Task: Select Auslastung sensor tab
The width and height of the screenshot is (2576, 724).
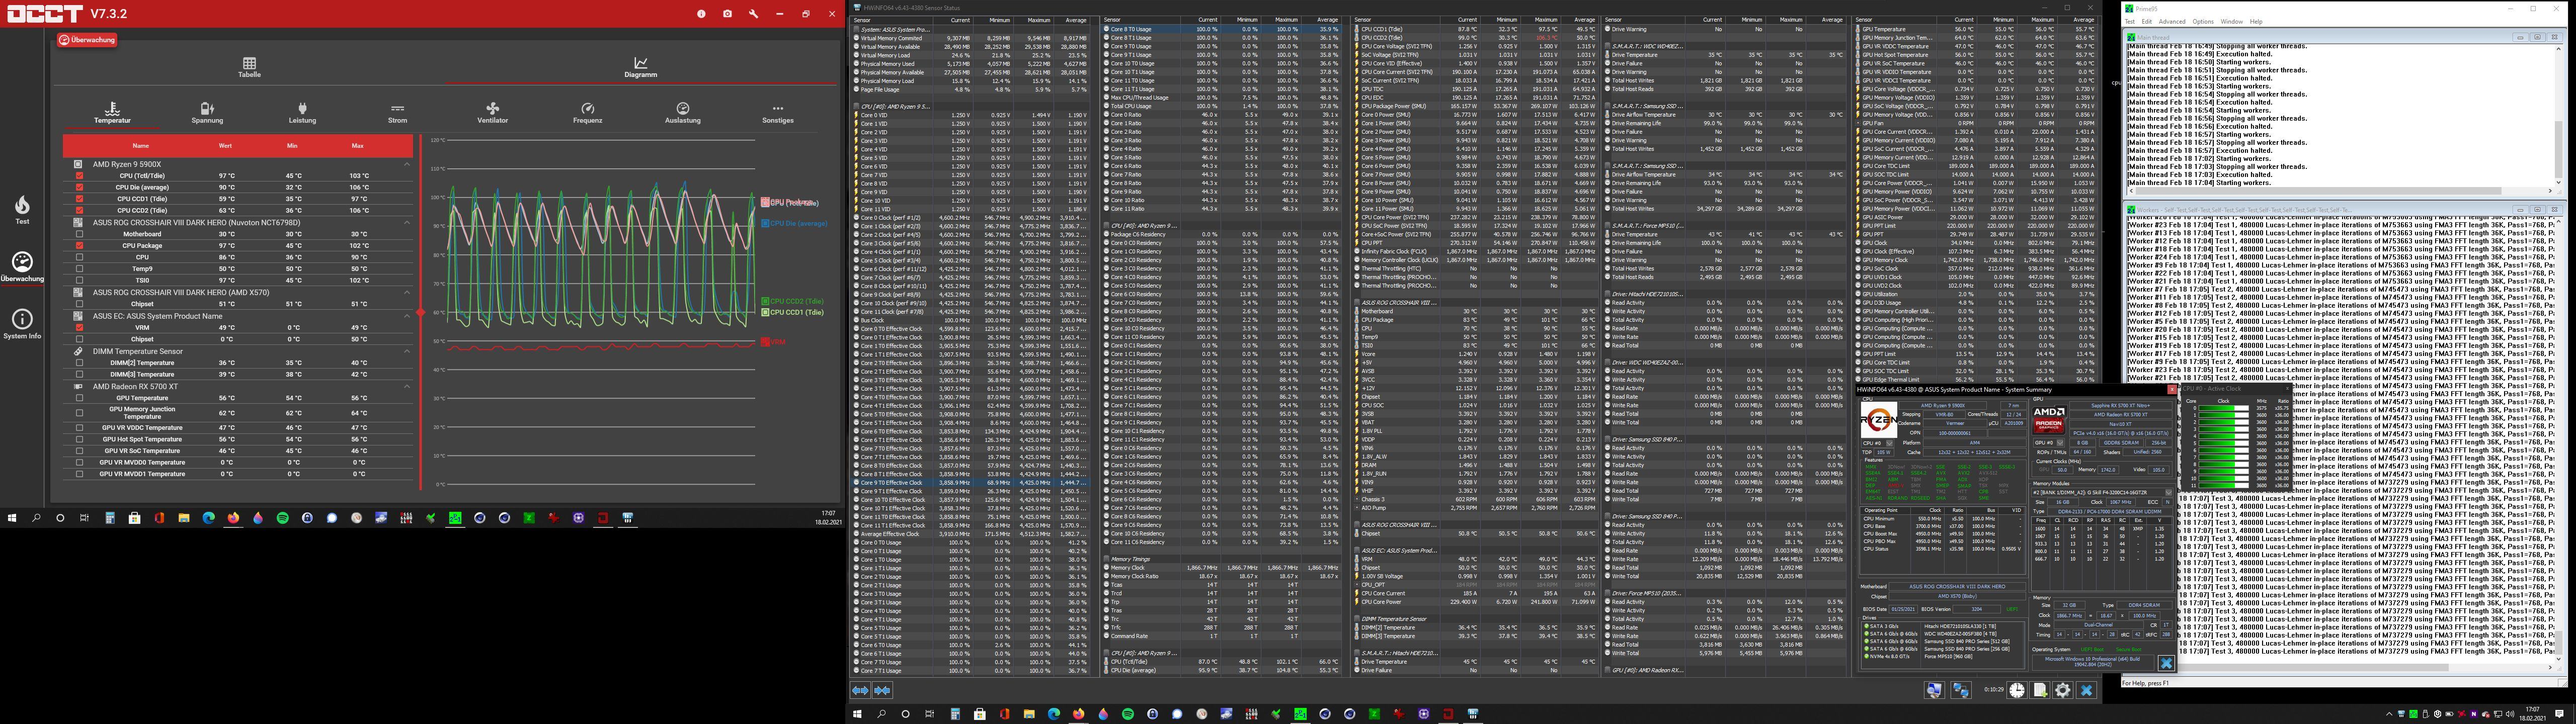Action: point(683,113)
